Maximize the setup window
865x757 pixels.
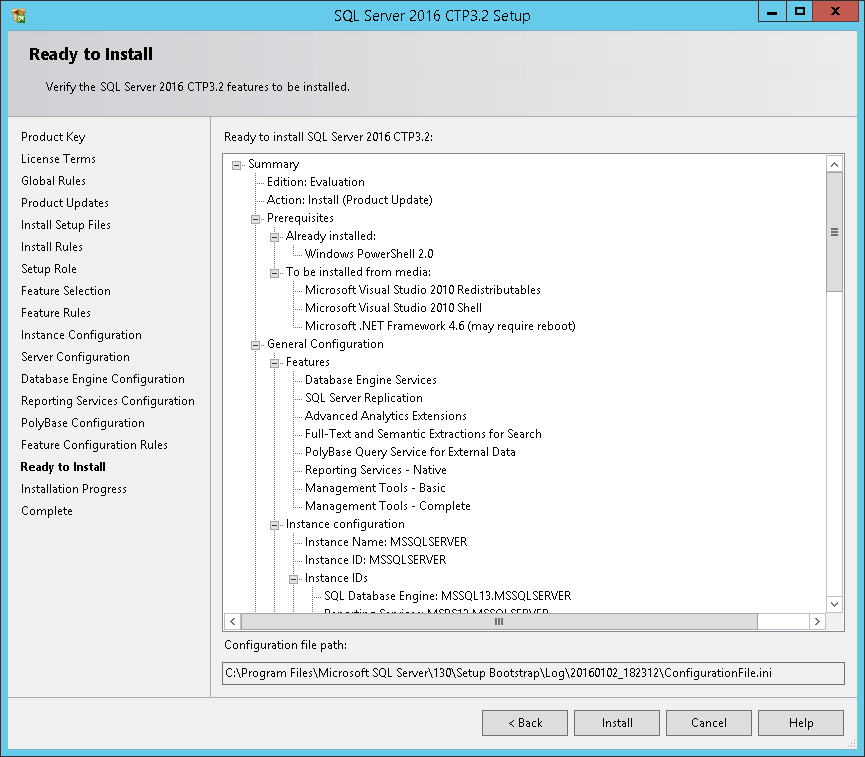pyautogui.click(x=799, y=12)
